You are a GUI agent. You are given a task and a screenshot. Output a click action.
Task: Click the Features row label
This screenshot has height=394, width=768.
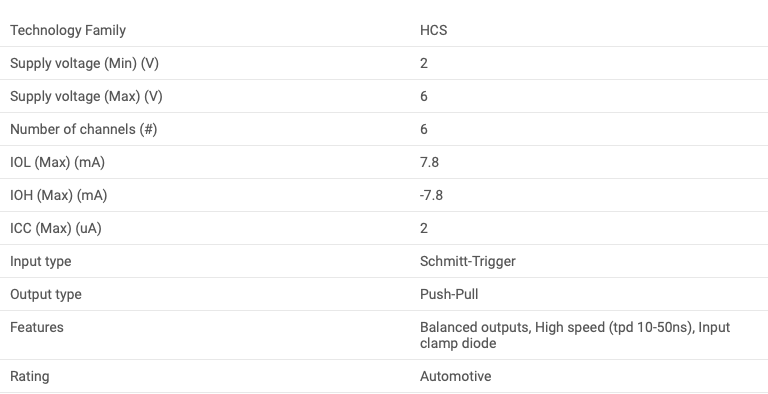tap(37, 327)
